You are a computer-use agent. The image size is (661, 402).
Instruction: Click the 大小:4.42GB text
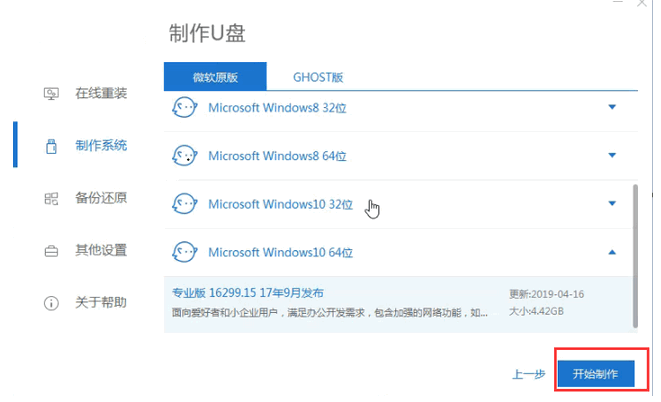point(536,311)
